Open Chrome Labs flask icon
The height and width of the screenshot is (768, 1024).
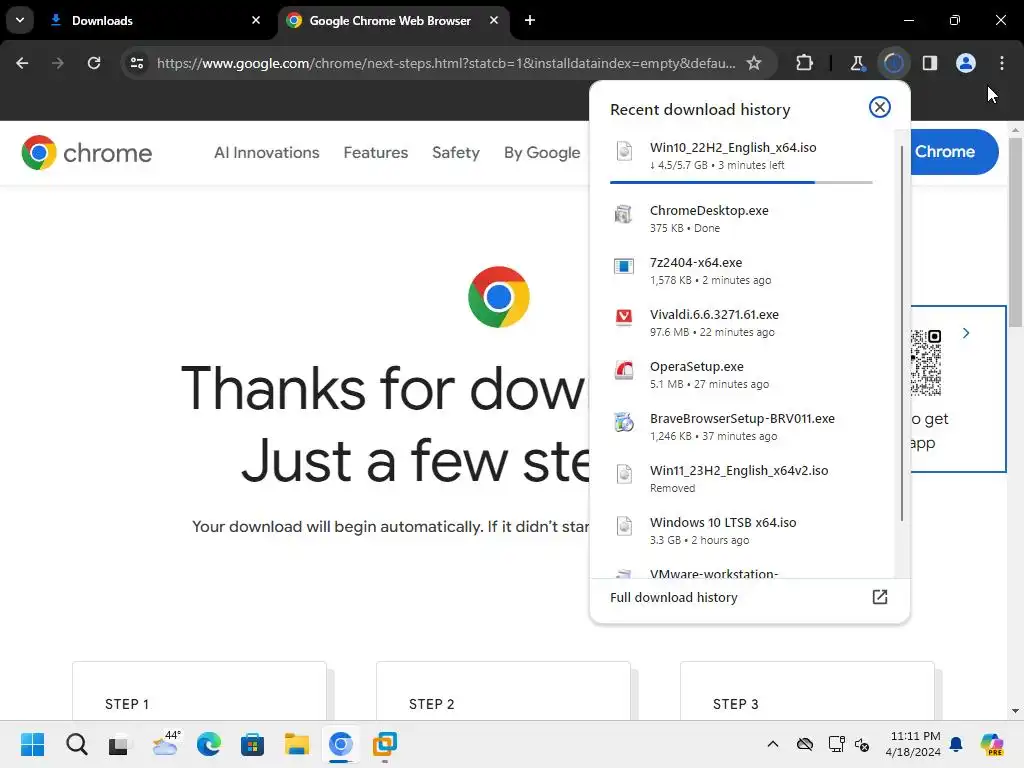857,63
